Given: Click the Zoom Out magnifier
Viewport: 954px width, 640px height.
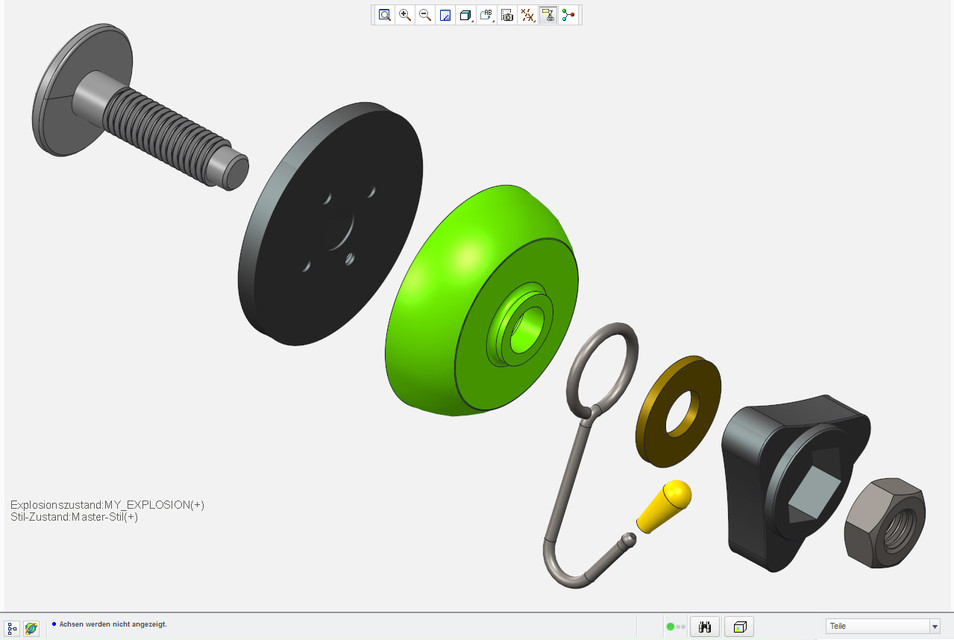Looking at the screenshot, I should 425,15.
